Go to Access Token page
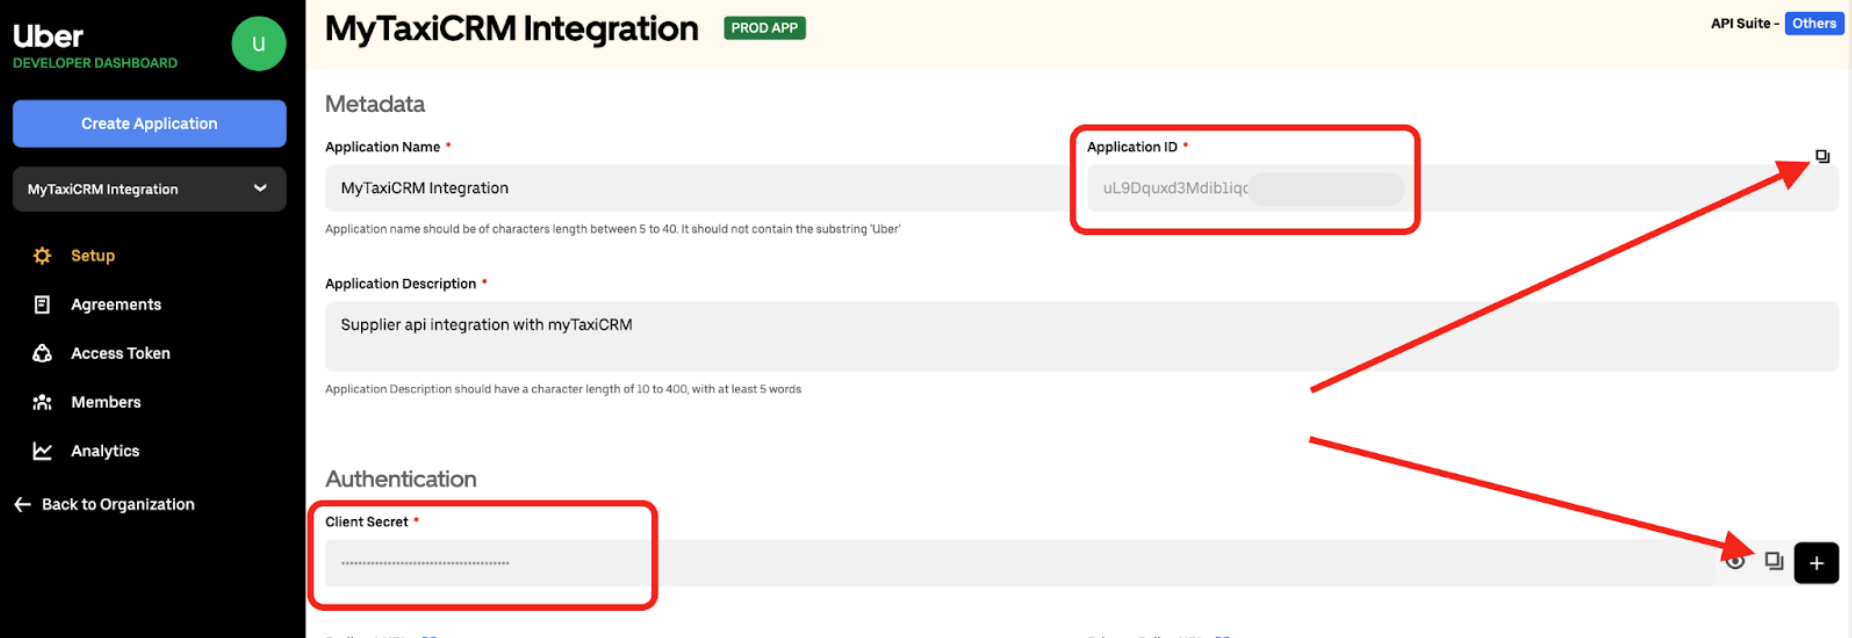 point(120,353)
